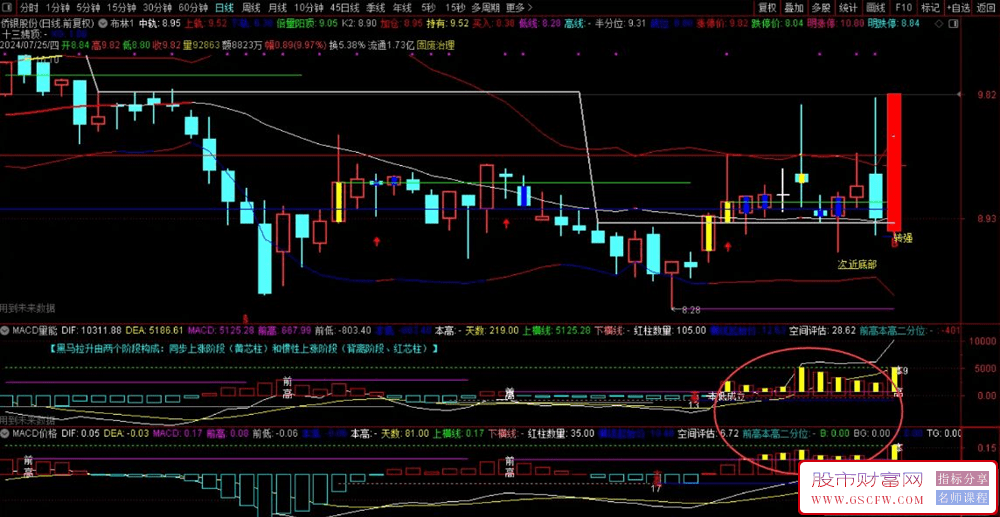1000x517 pixels.
Task: Open the MACD量能 indicator settings circle
Action: point(5,330)
